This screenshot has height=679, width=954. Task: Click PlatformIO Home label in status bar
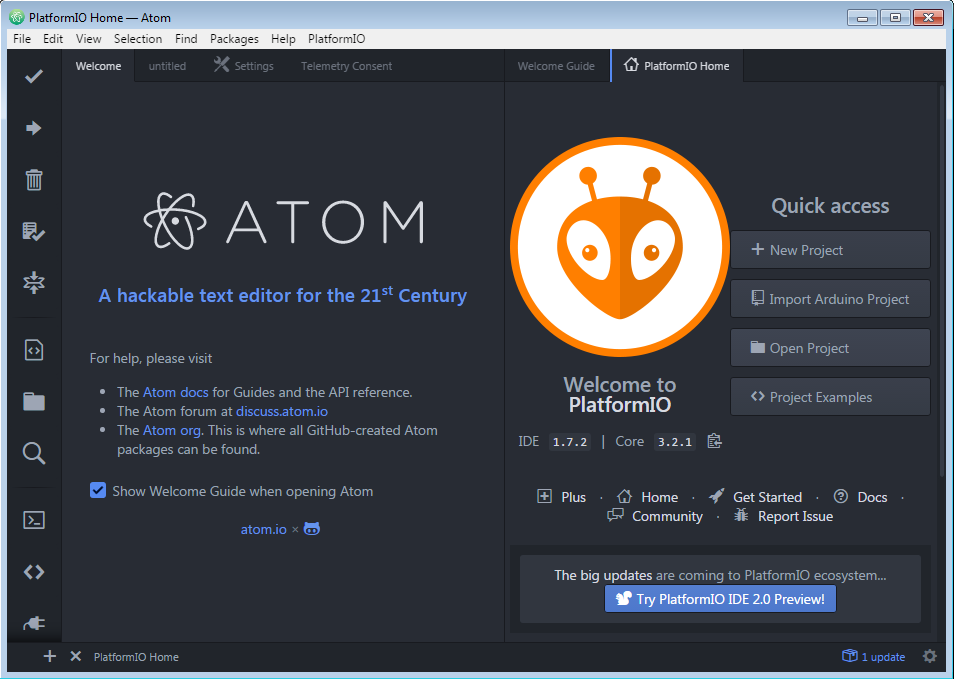pyautogui.click(x=136, y=657)
